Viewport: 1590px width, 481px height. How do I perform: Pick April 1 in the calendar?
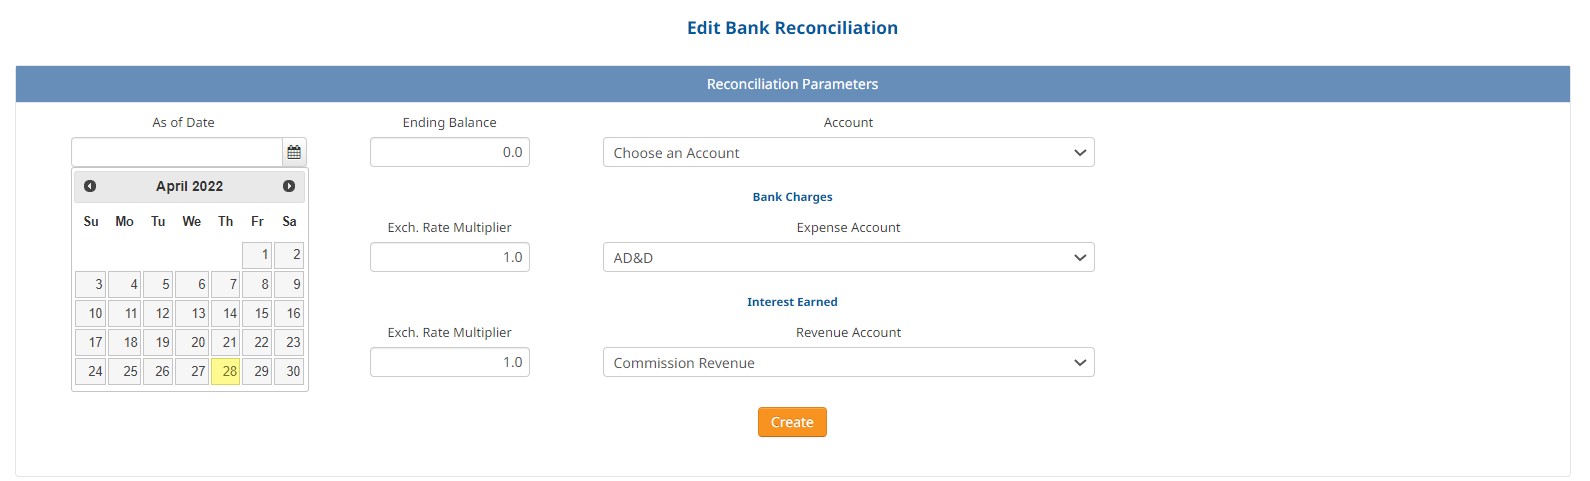257,255
